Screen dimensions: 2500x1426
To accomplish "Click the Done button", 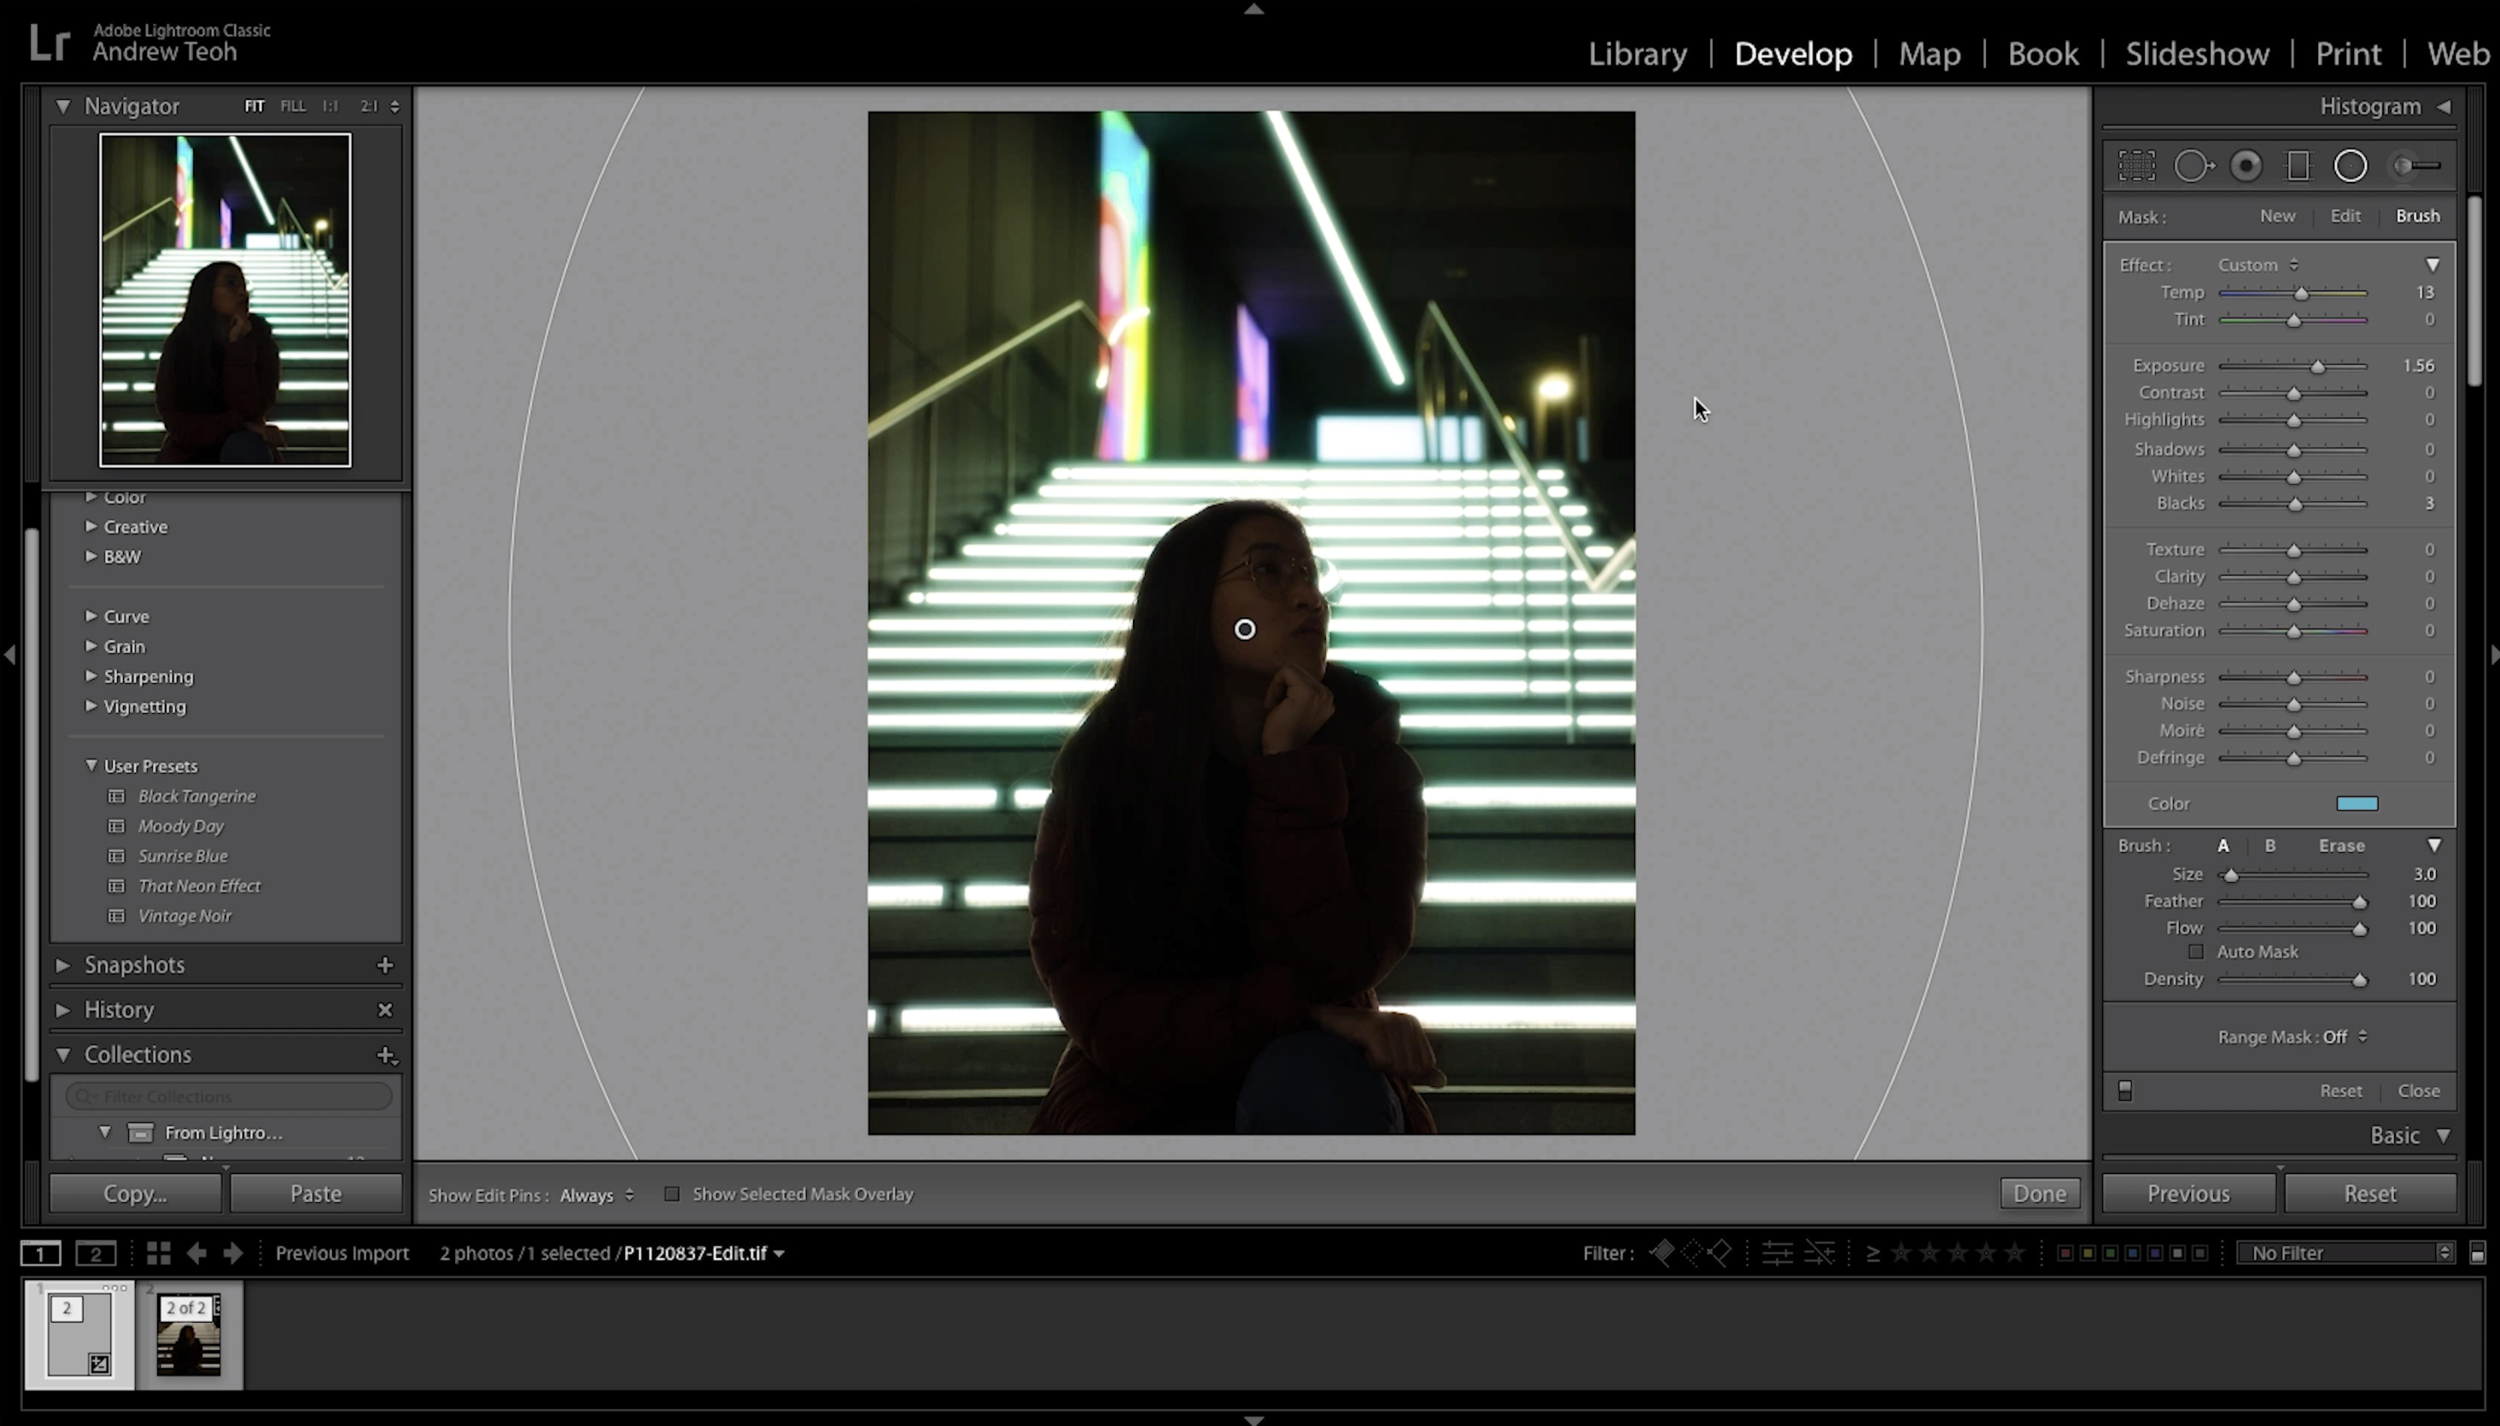I will click(x=2039, y=1192).
